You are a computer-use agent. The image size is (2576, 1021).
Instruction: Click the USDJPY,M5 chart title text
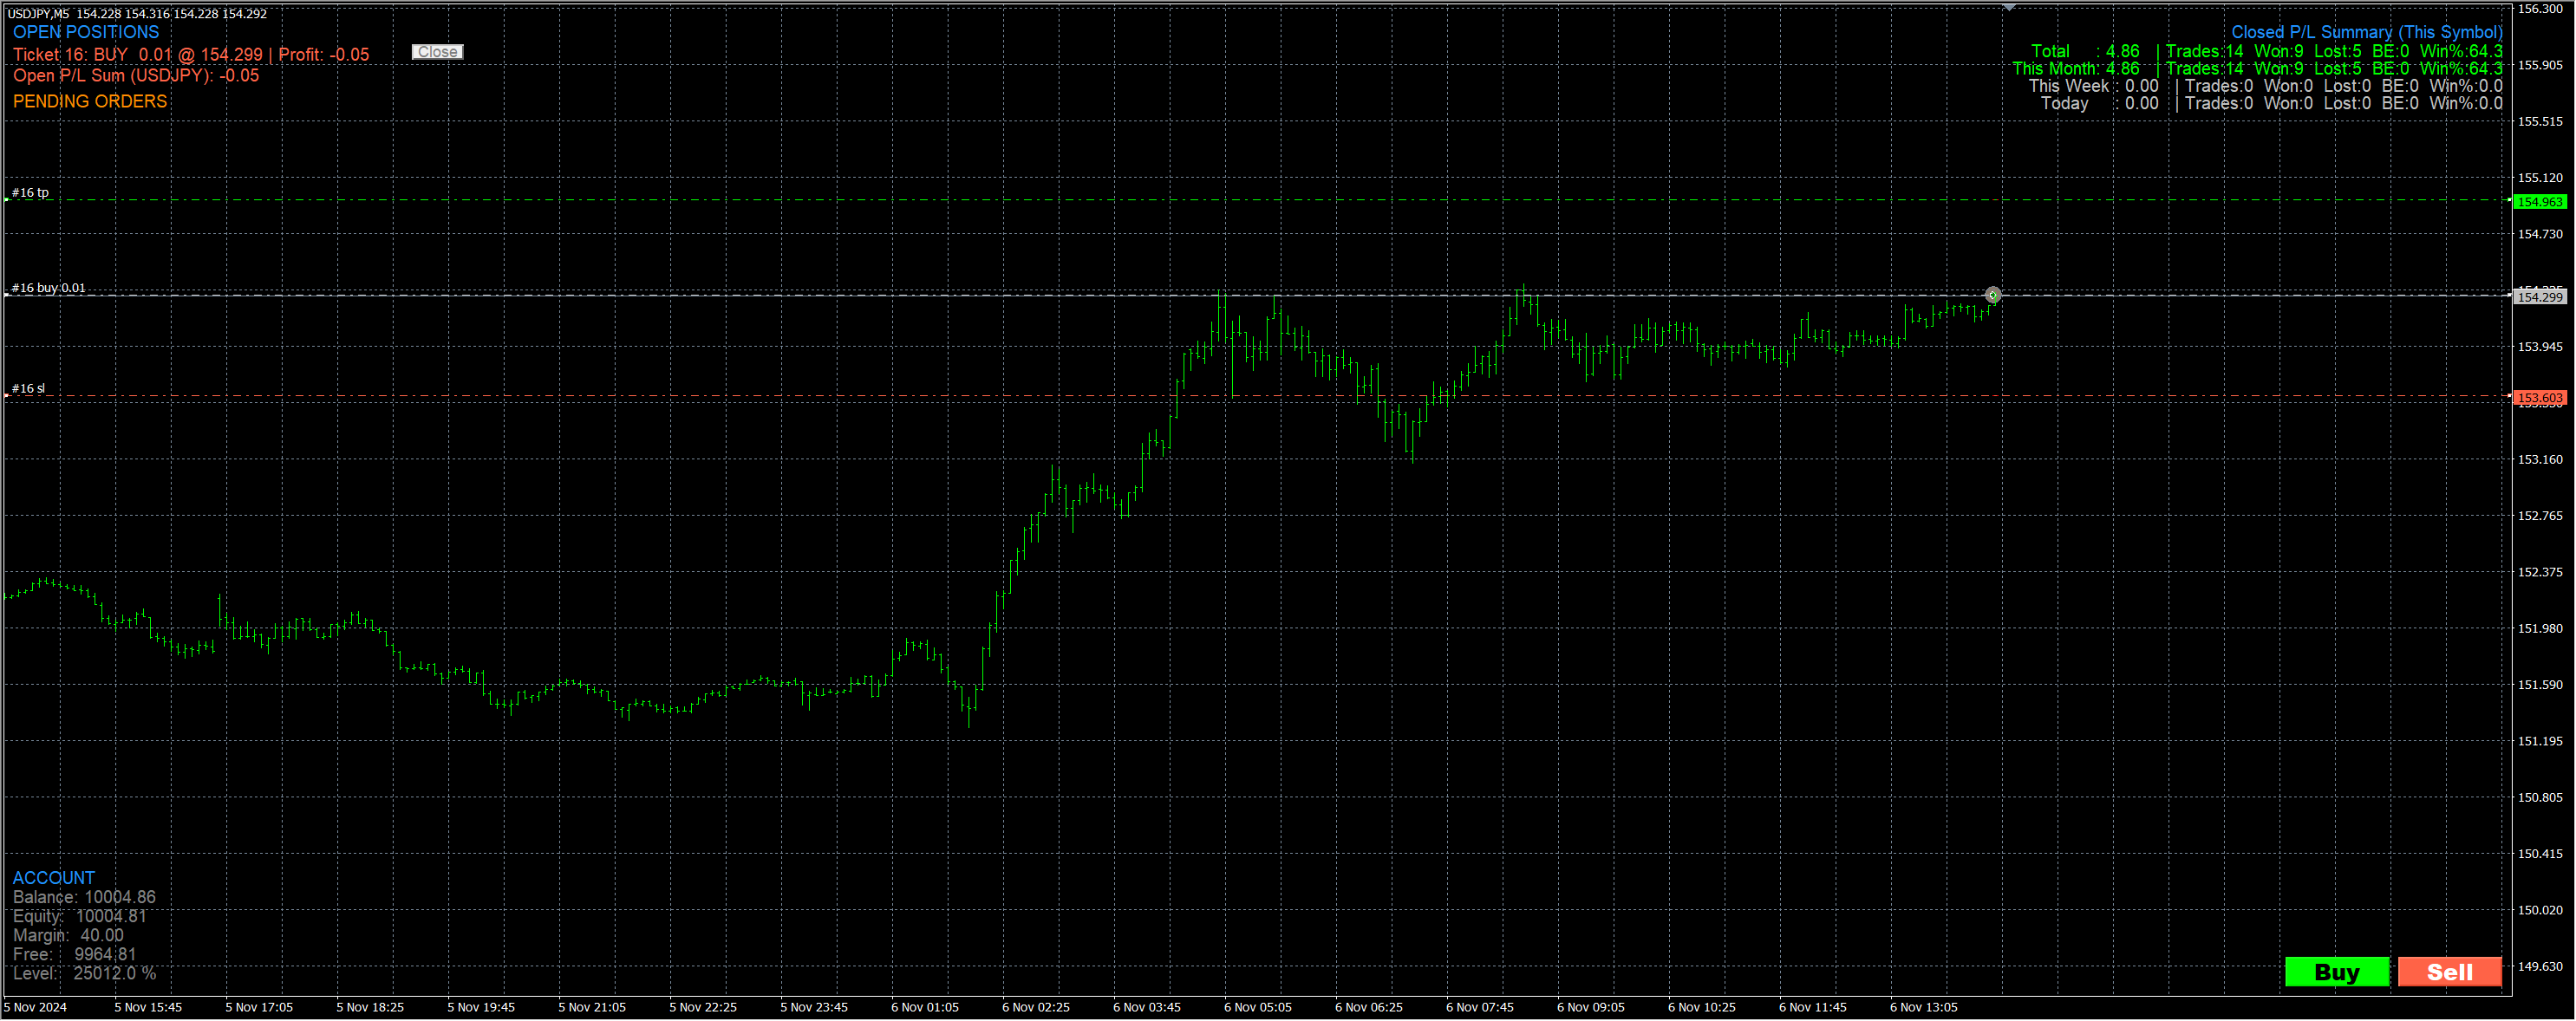pos(38,14)
